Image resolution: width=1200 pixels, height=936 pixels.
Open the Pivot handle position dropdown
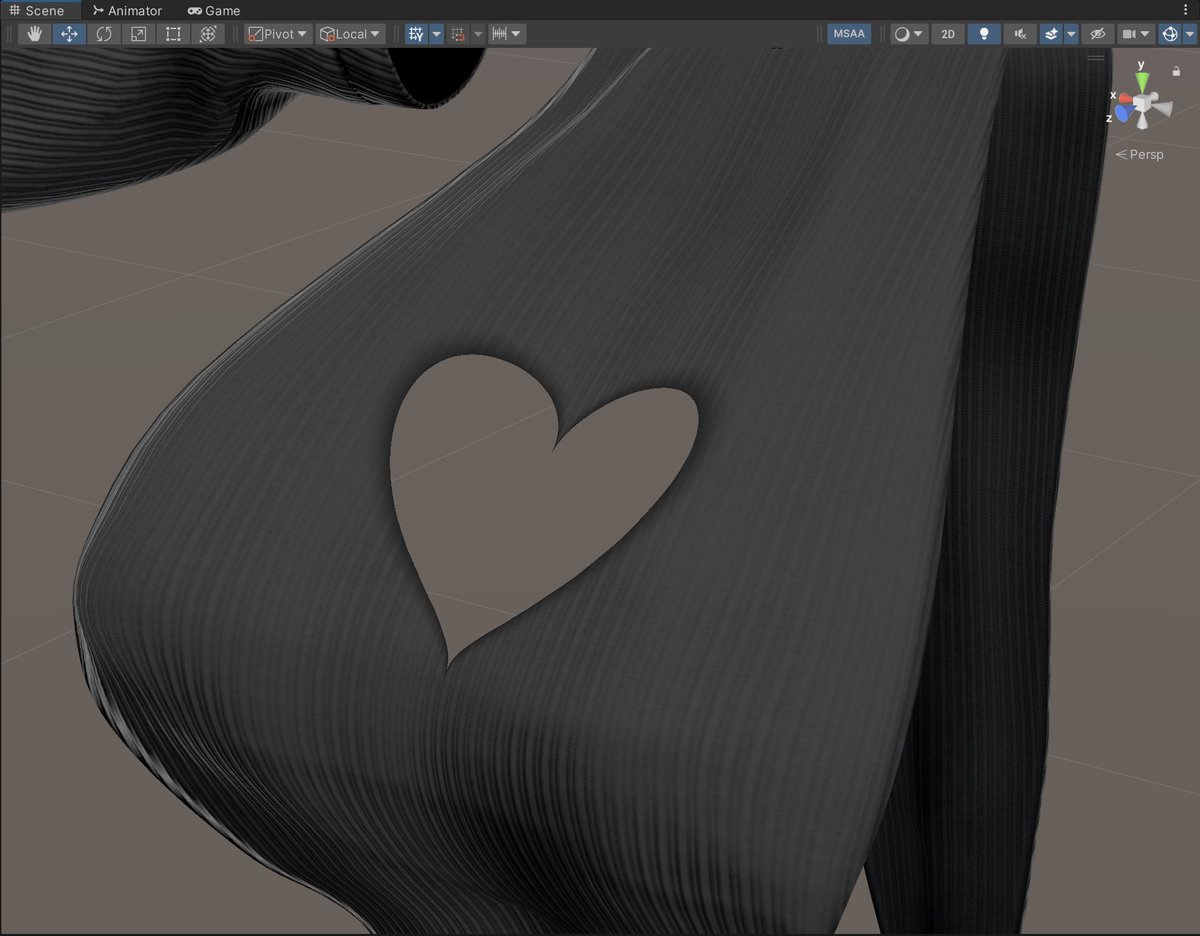click(x=278, y=34)
